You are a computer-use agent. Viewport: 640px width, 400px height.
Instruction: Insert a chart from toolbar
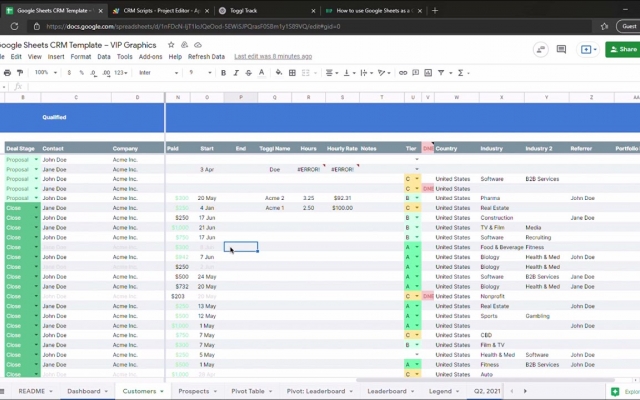pyautogui.click(x=428, y=73)
